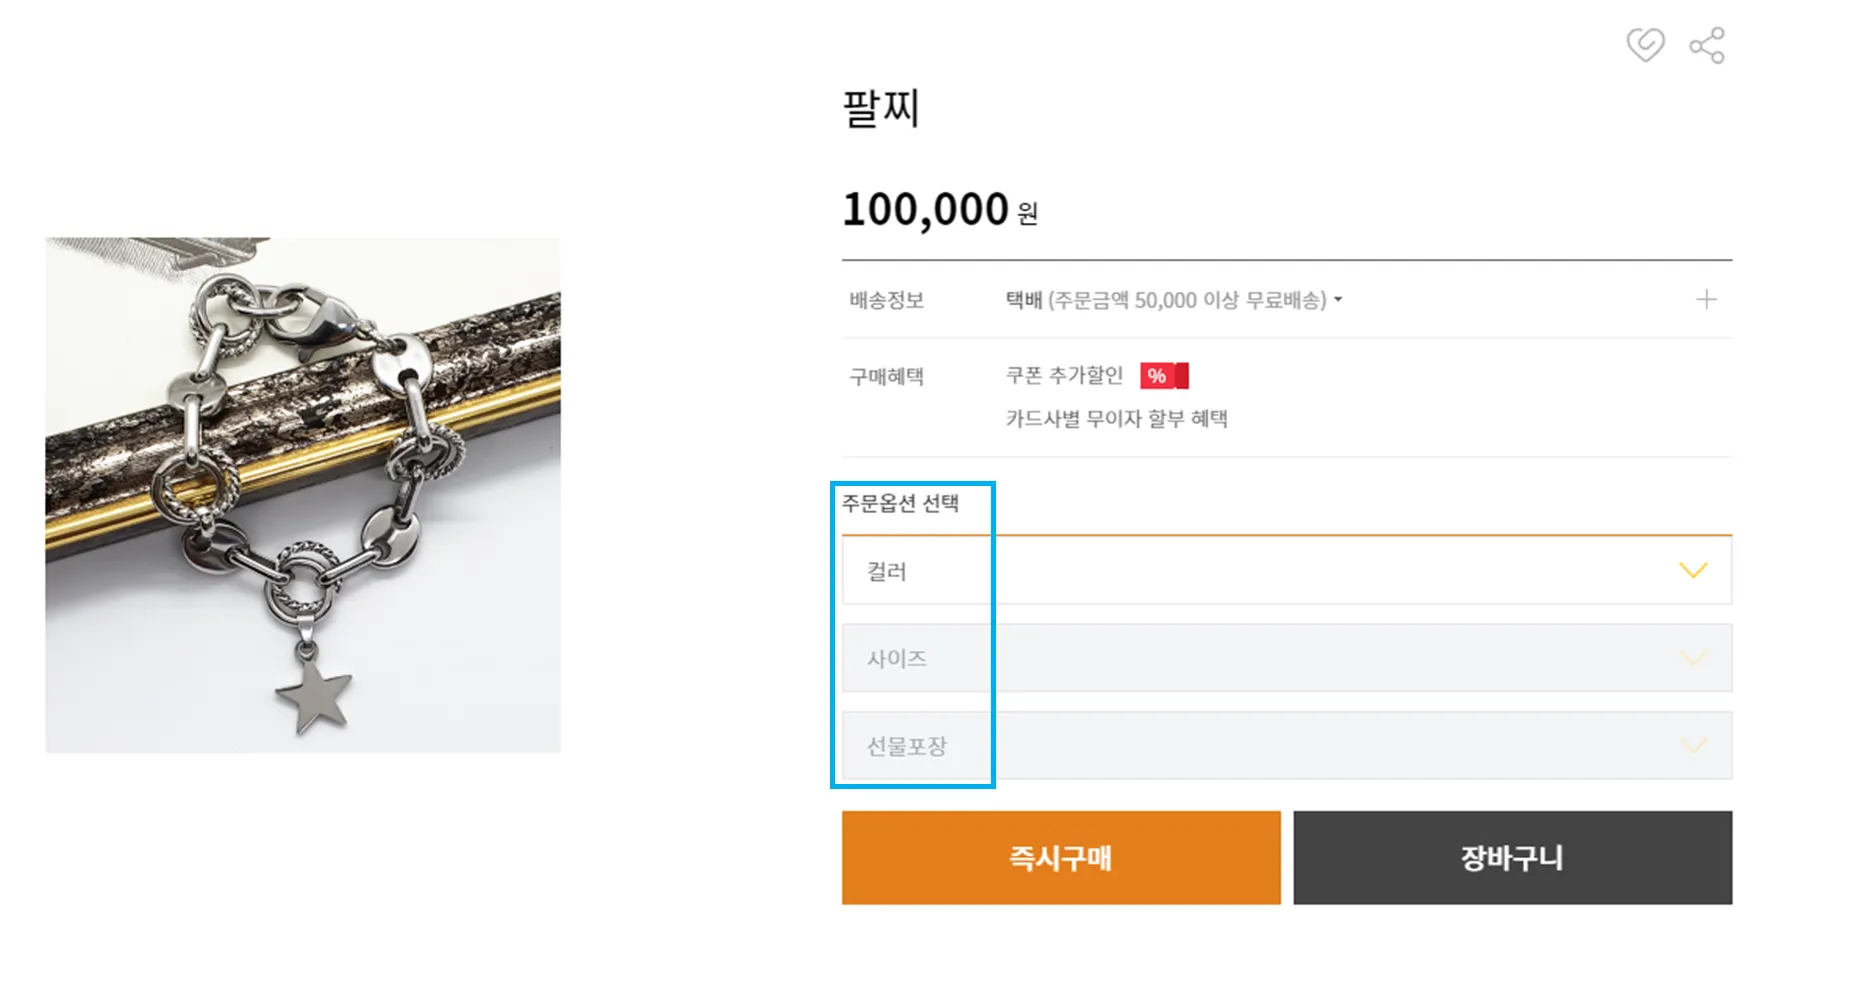
Task: Click the 주문옵션 선택 heading
Action: point(900,503)
